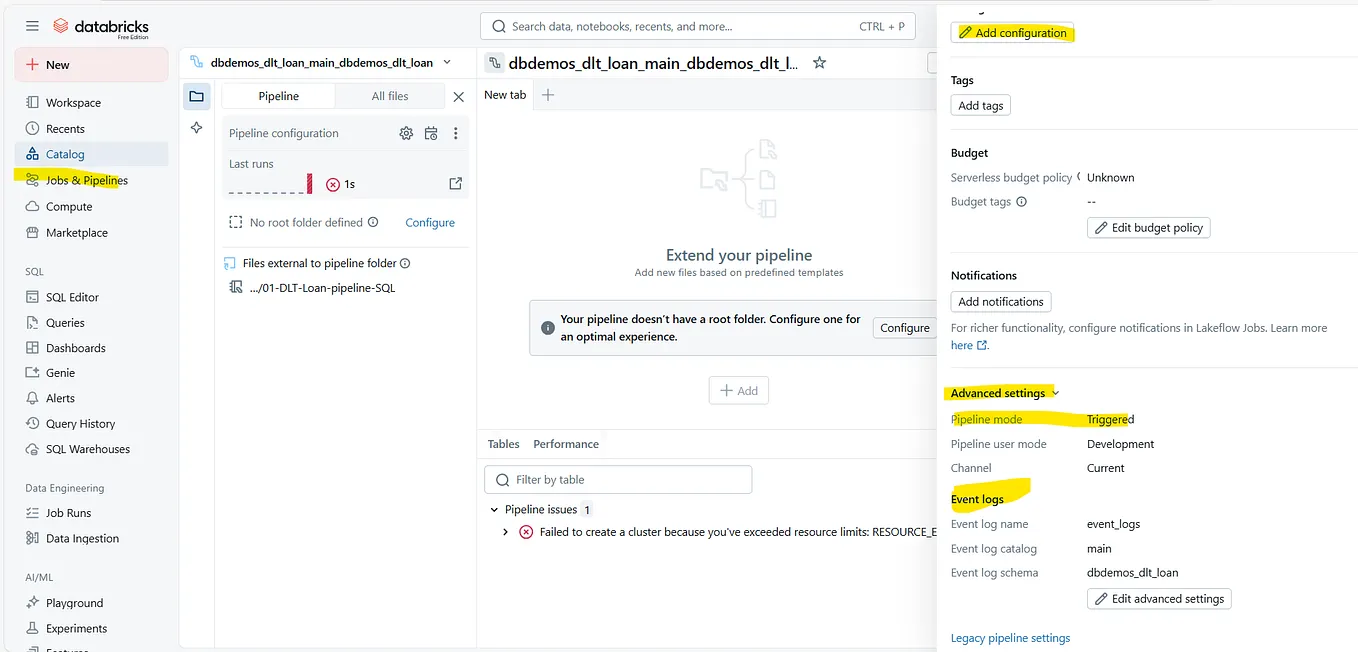Click the Add configuration button
Image resolution: width=1358 pixels, height=652 pixels.
[x=1012, y=32]
